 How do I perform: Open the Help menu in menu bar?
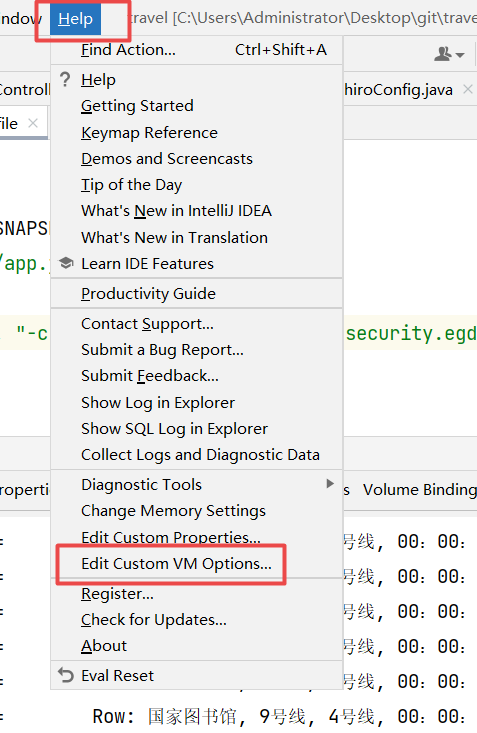tap(75, 19)
